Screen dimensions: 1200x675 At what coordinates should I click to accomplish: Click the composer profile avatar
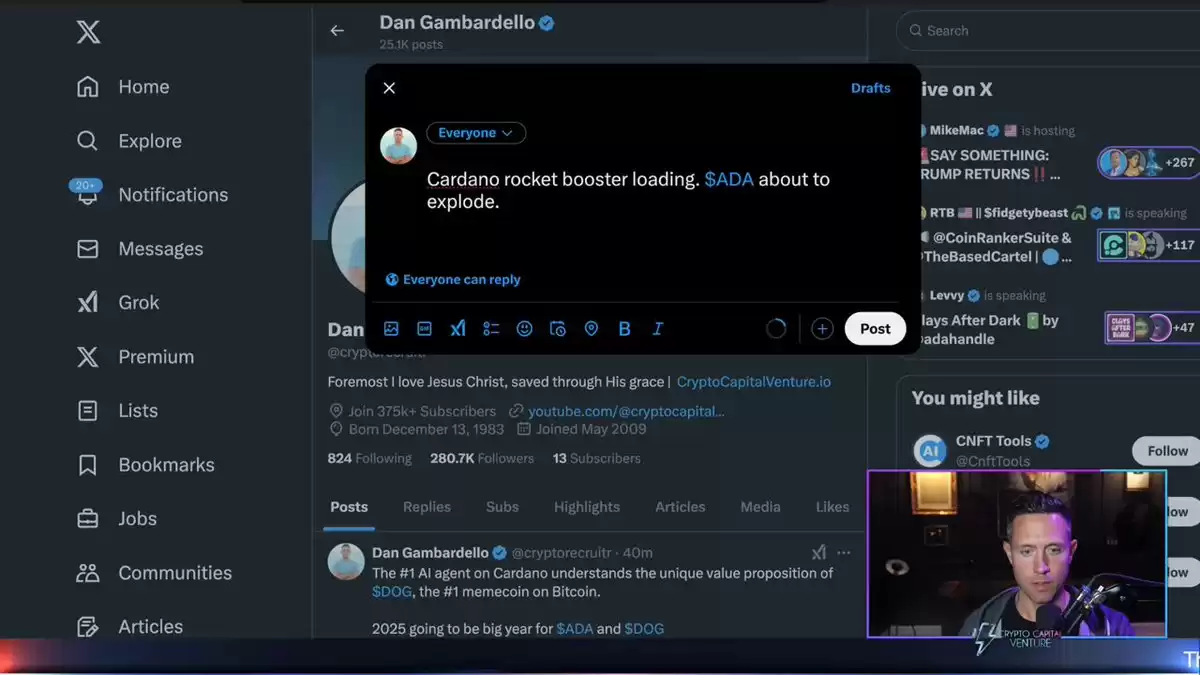398,146
